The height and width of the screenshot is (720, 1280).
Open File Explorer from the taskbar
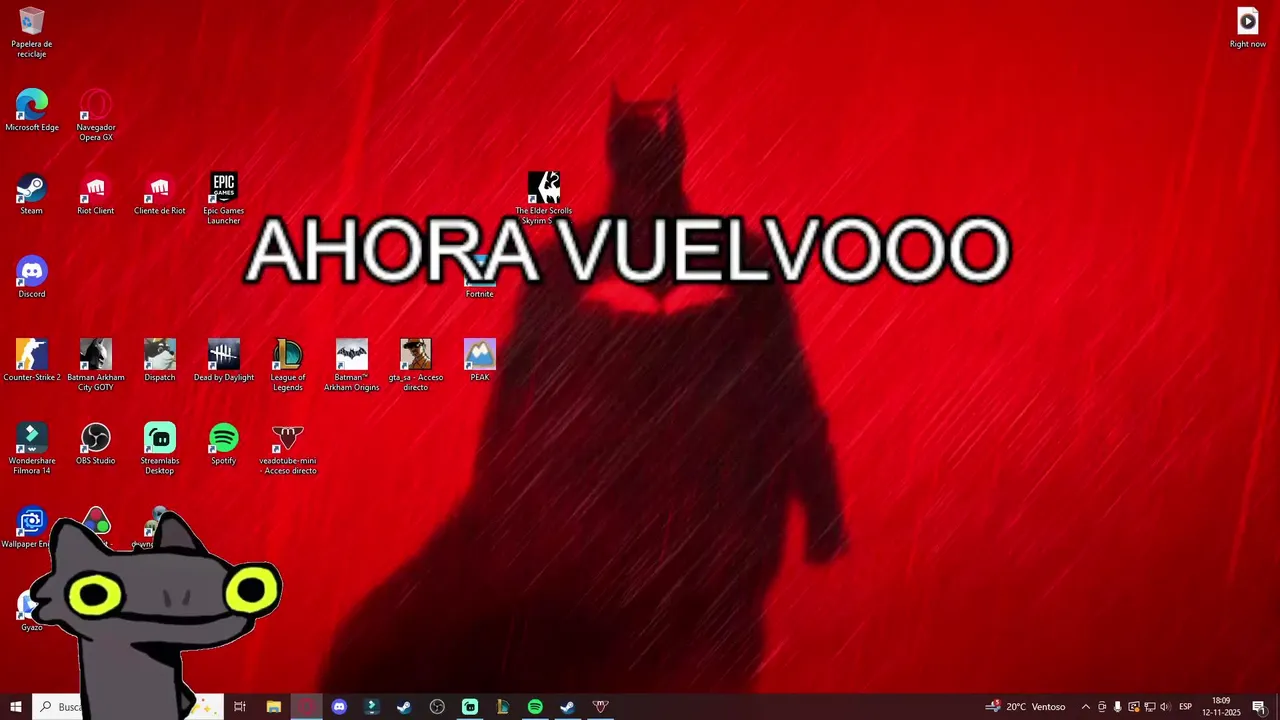coord(274,707)
